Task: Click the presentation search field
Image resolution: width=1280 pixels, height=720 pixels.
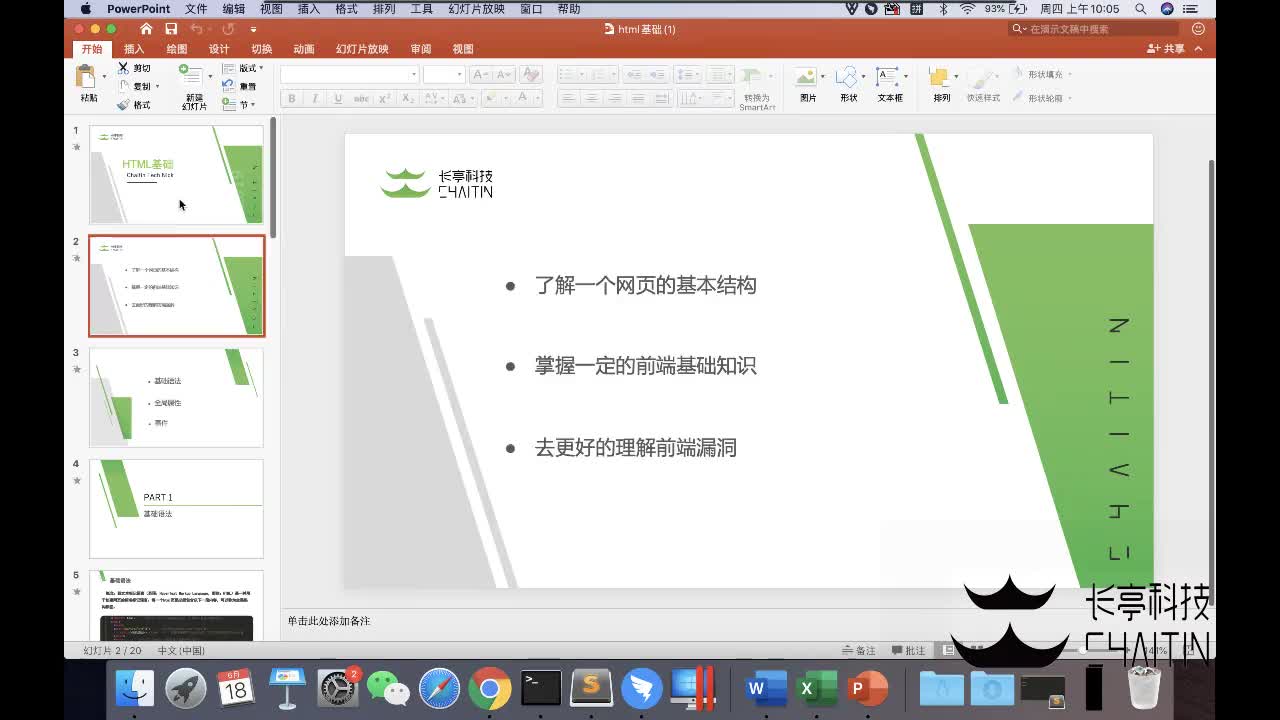Action: click(1094, 29)
